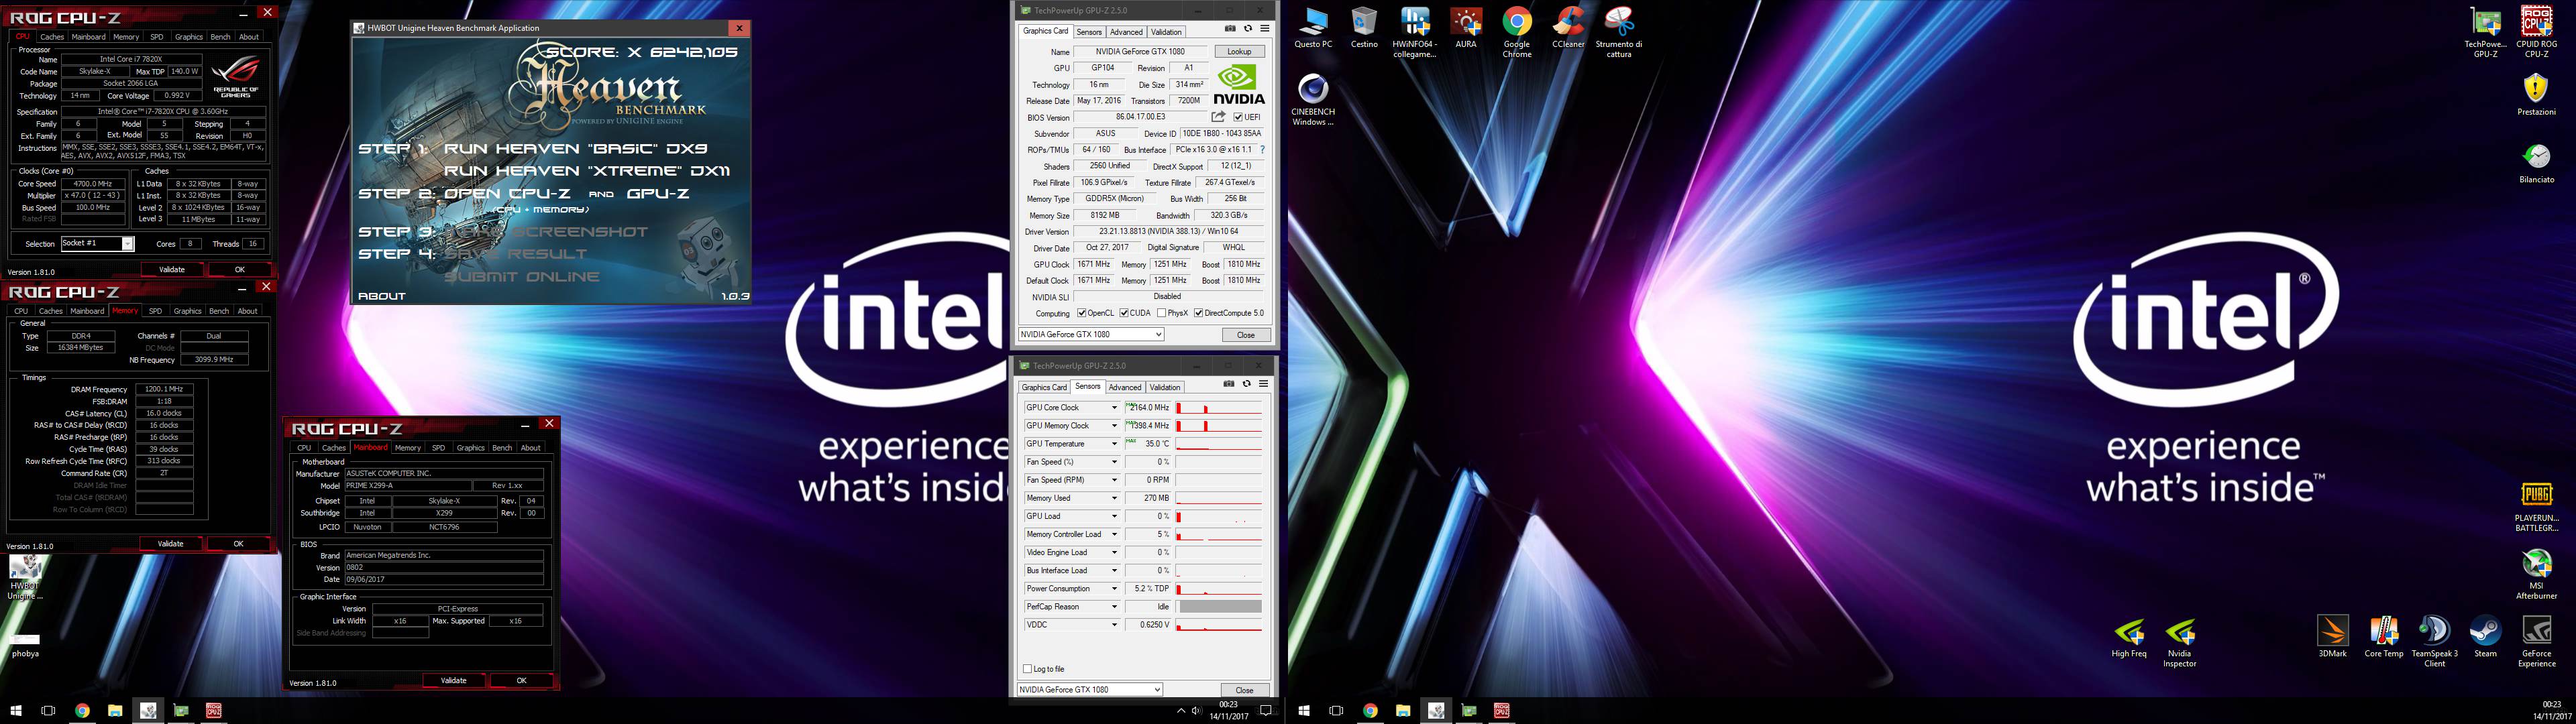Click Bus Interface question mark in GPU-Z
Screen dimensions: 2576x724
tap(1262, 150)
